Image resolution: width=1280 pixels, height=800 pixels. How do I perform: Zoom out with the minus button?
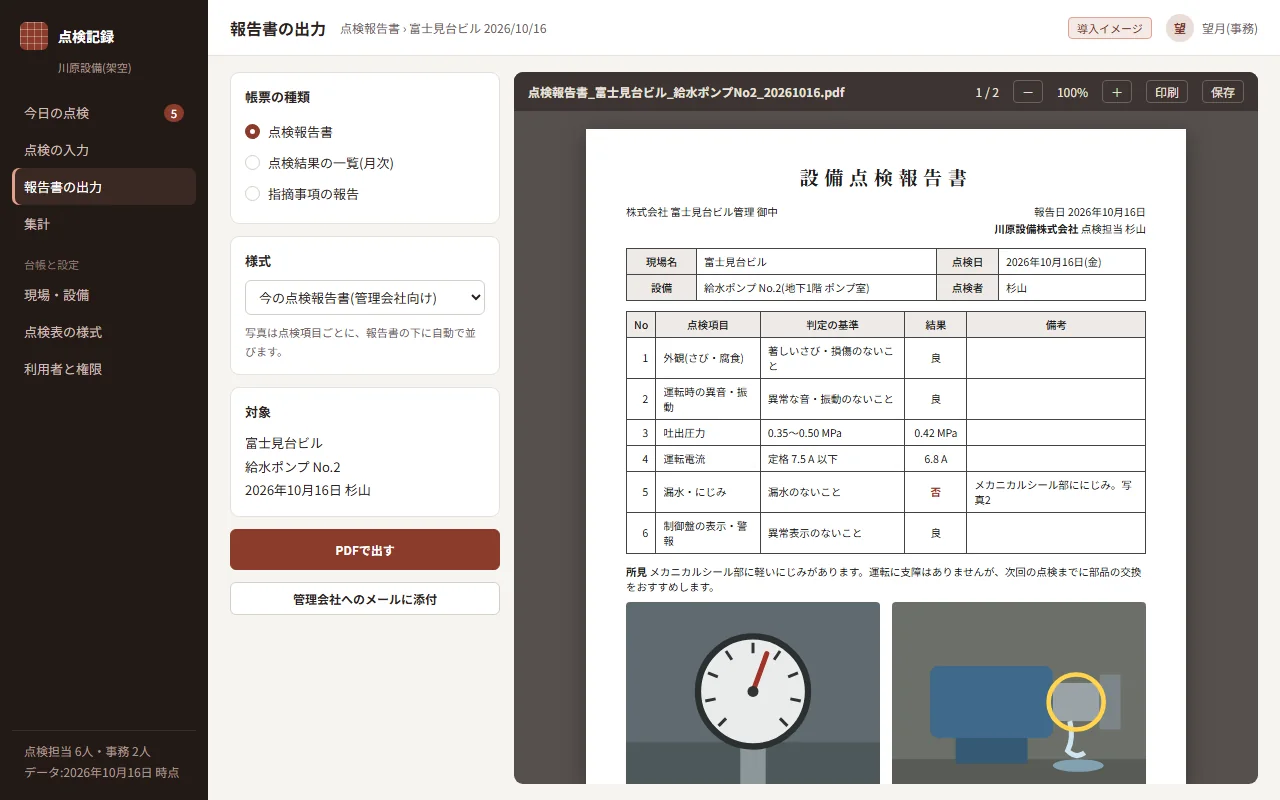(1028, 92)
